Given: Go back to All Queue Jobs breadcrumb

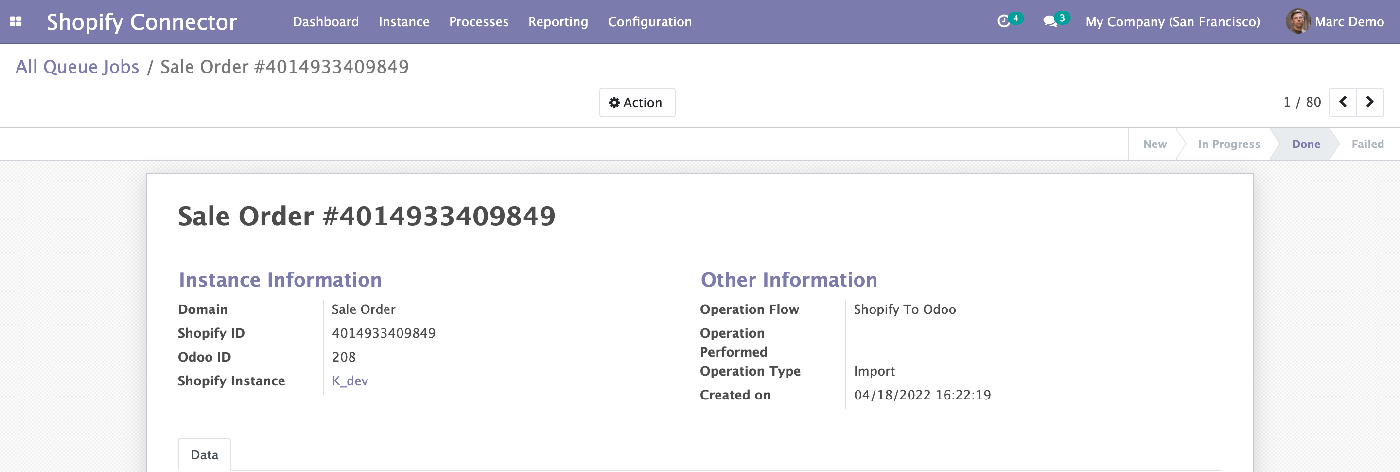Looking at the screenshot, I should 78,67.
